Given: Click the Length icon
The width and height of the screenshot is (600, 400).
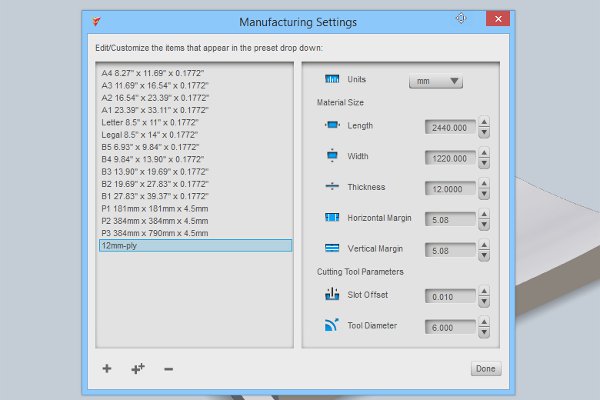Looking at the screenshot, I should point(332,125).
